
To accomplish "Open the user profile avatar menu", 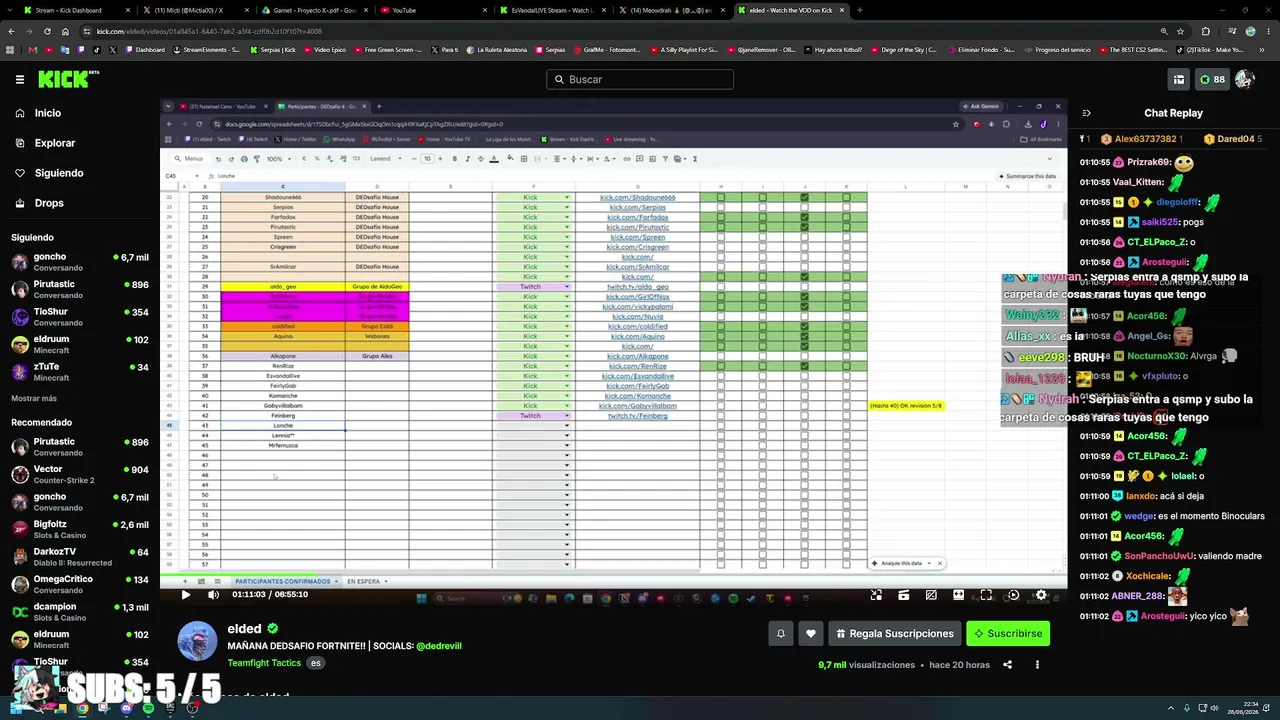I will 1245,79.
